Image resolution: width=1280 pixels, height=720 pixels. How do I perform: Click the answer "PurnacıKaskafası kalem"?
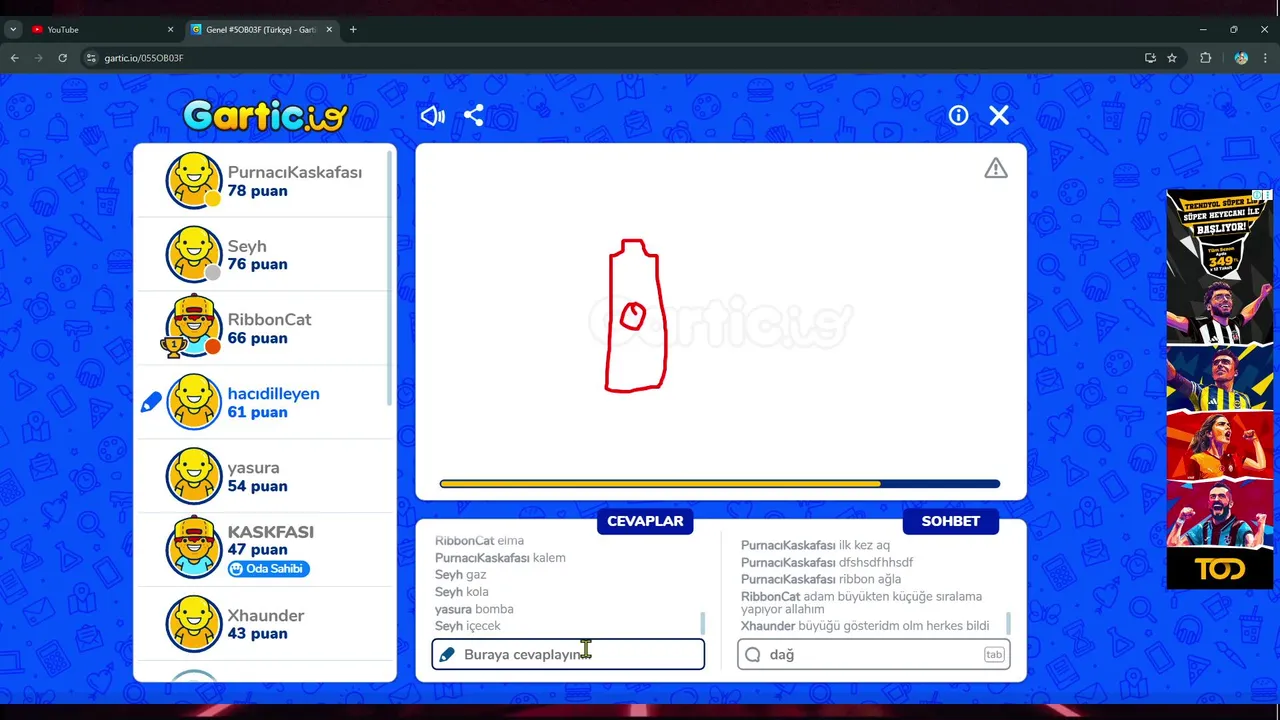click(x=500, y=558)
